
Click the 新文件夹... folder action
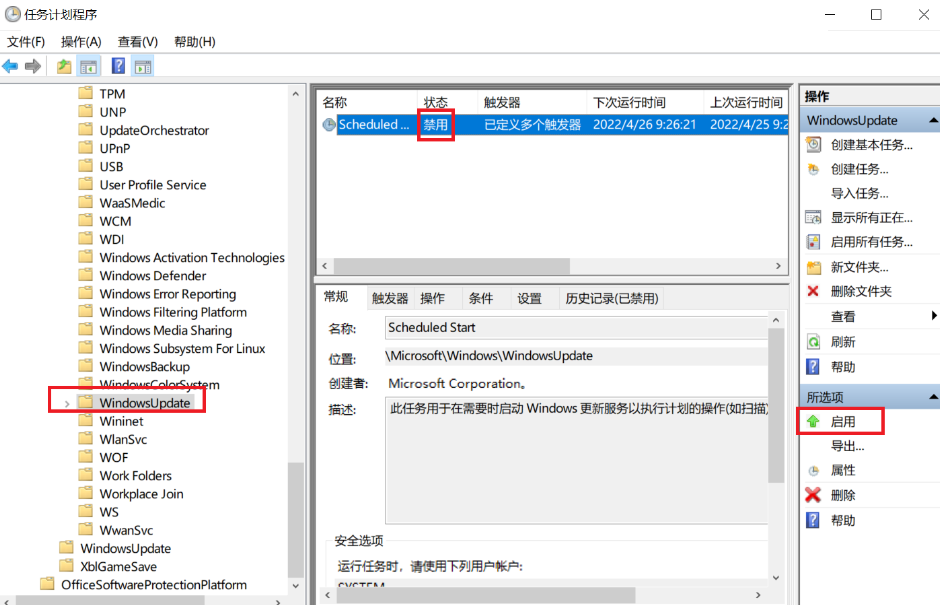point(859,267)
